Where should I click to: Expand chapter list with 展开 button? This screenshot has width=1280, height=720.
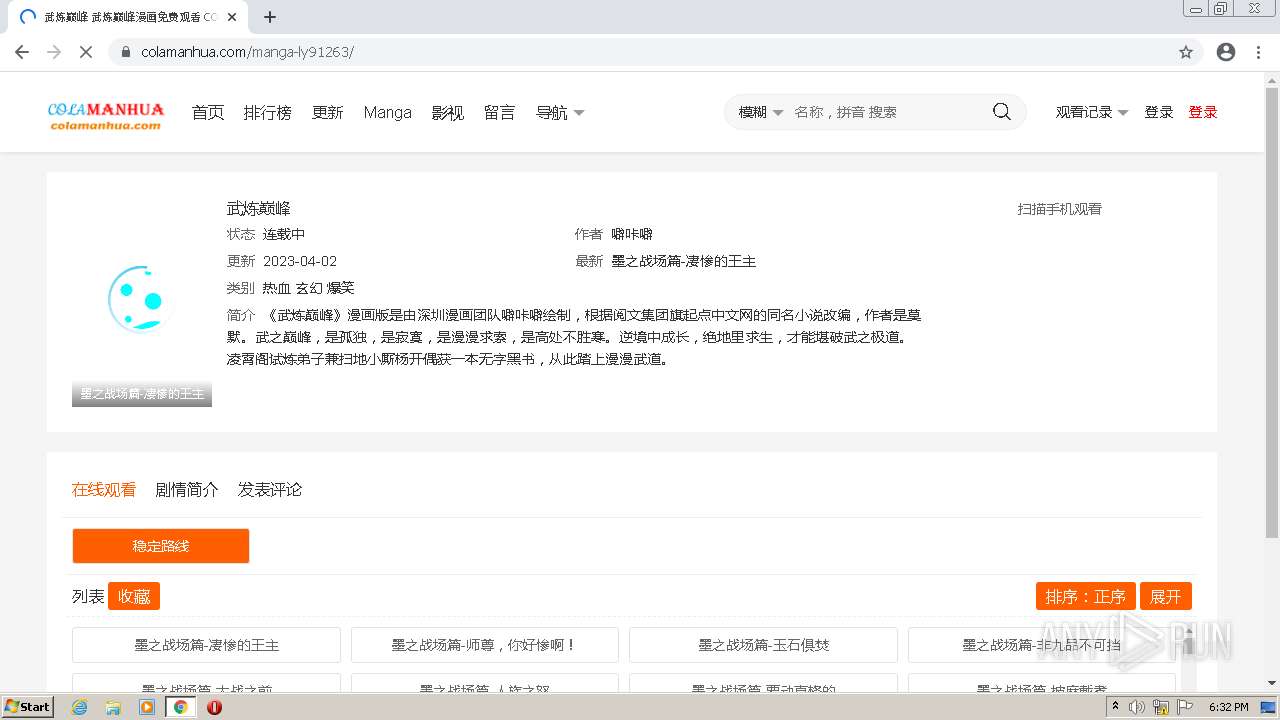1166,597
